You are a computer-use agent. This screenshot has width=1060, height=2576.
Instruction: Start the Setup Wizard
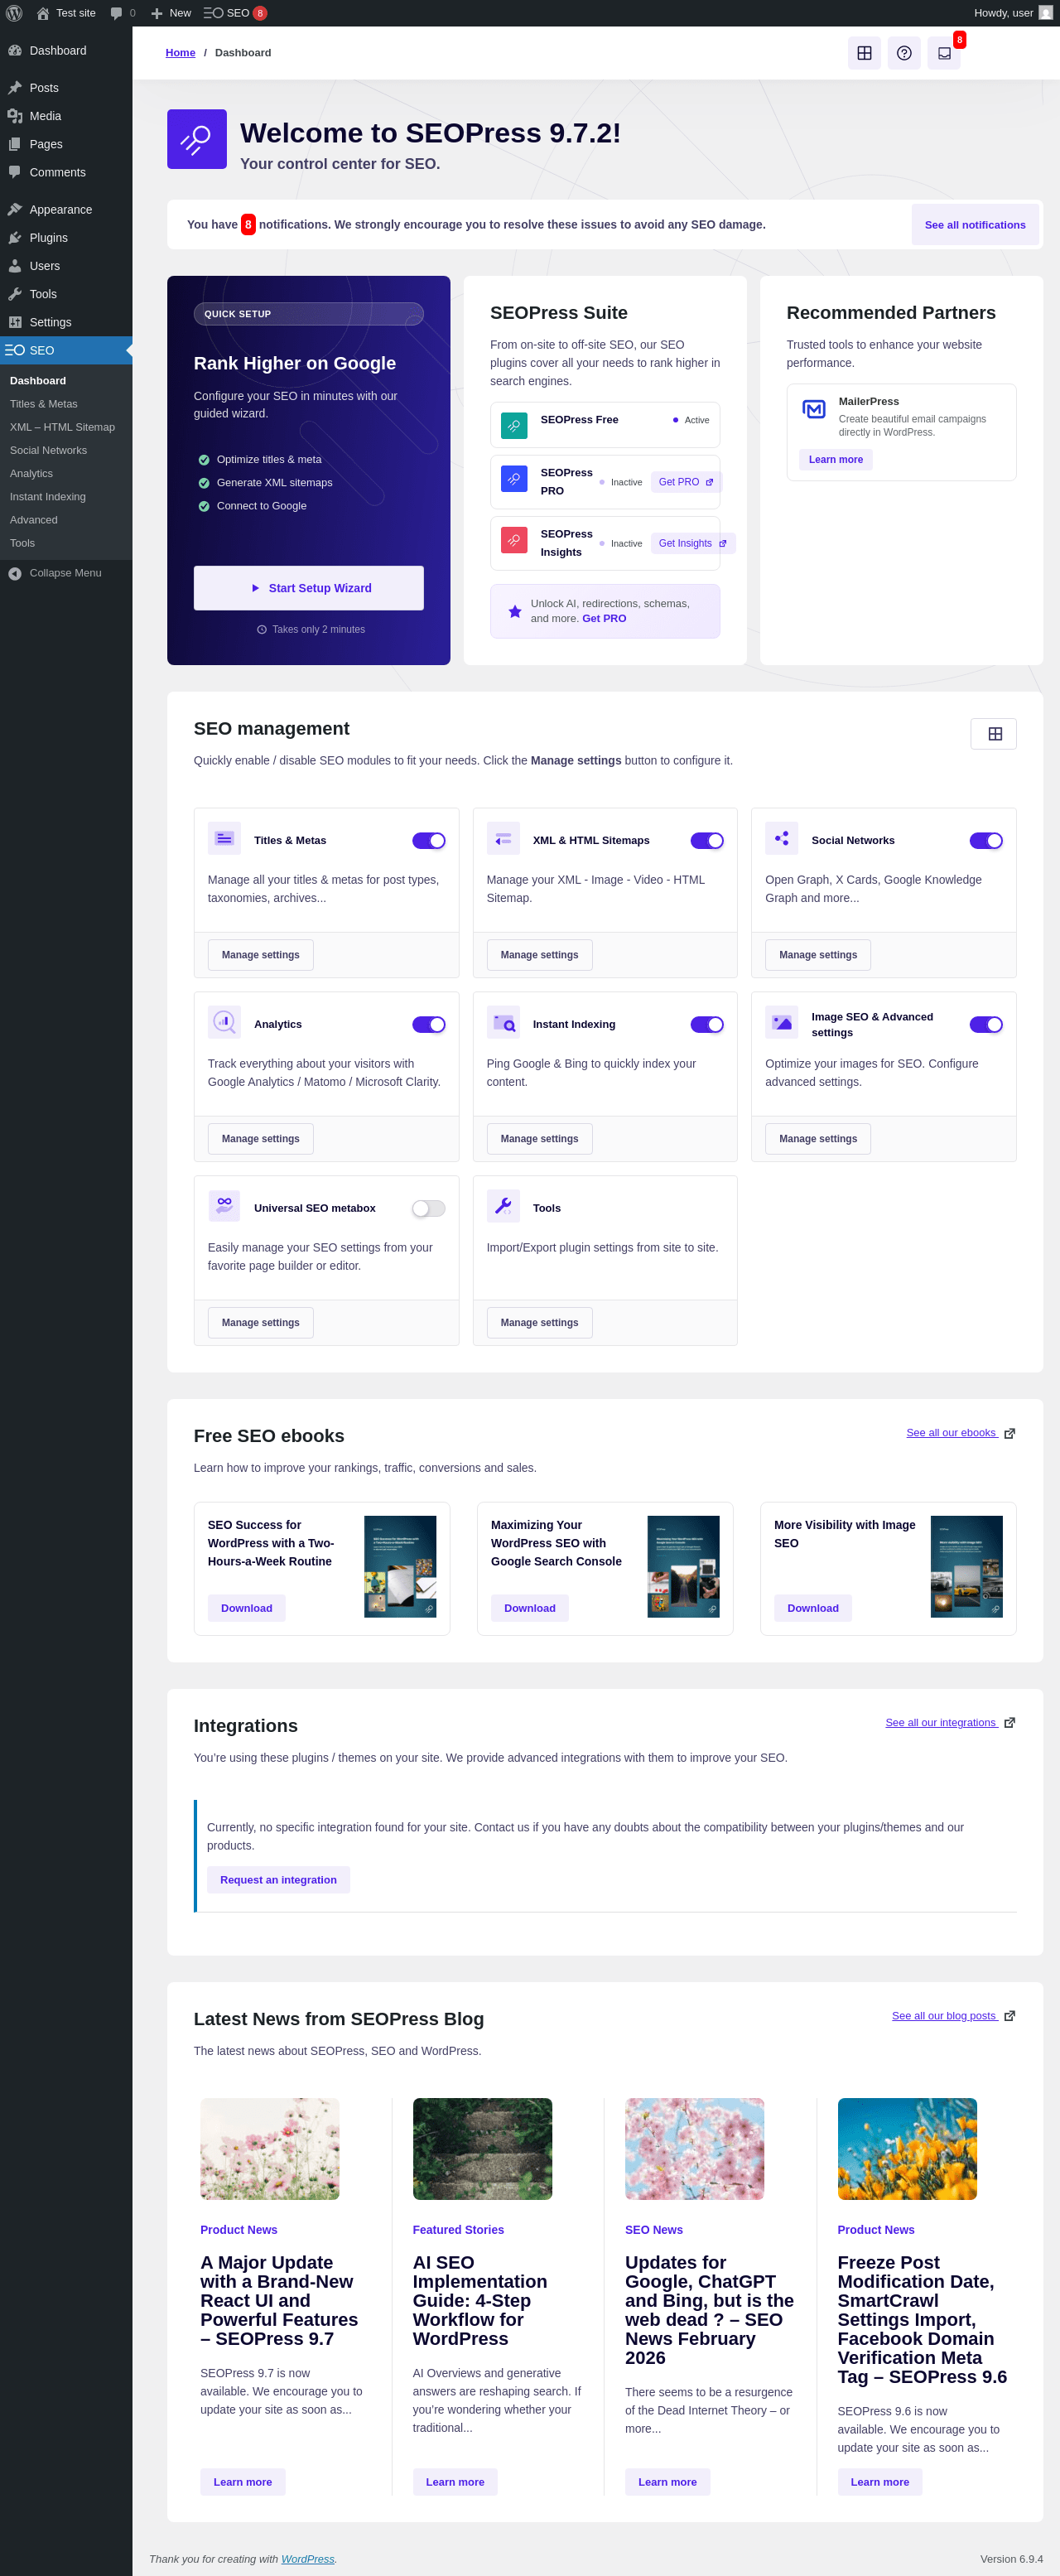pyautogui.click(x=309, y=588)
